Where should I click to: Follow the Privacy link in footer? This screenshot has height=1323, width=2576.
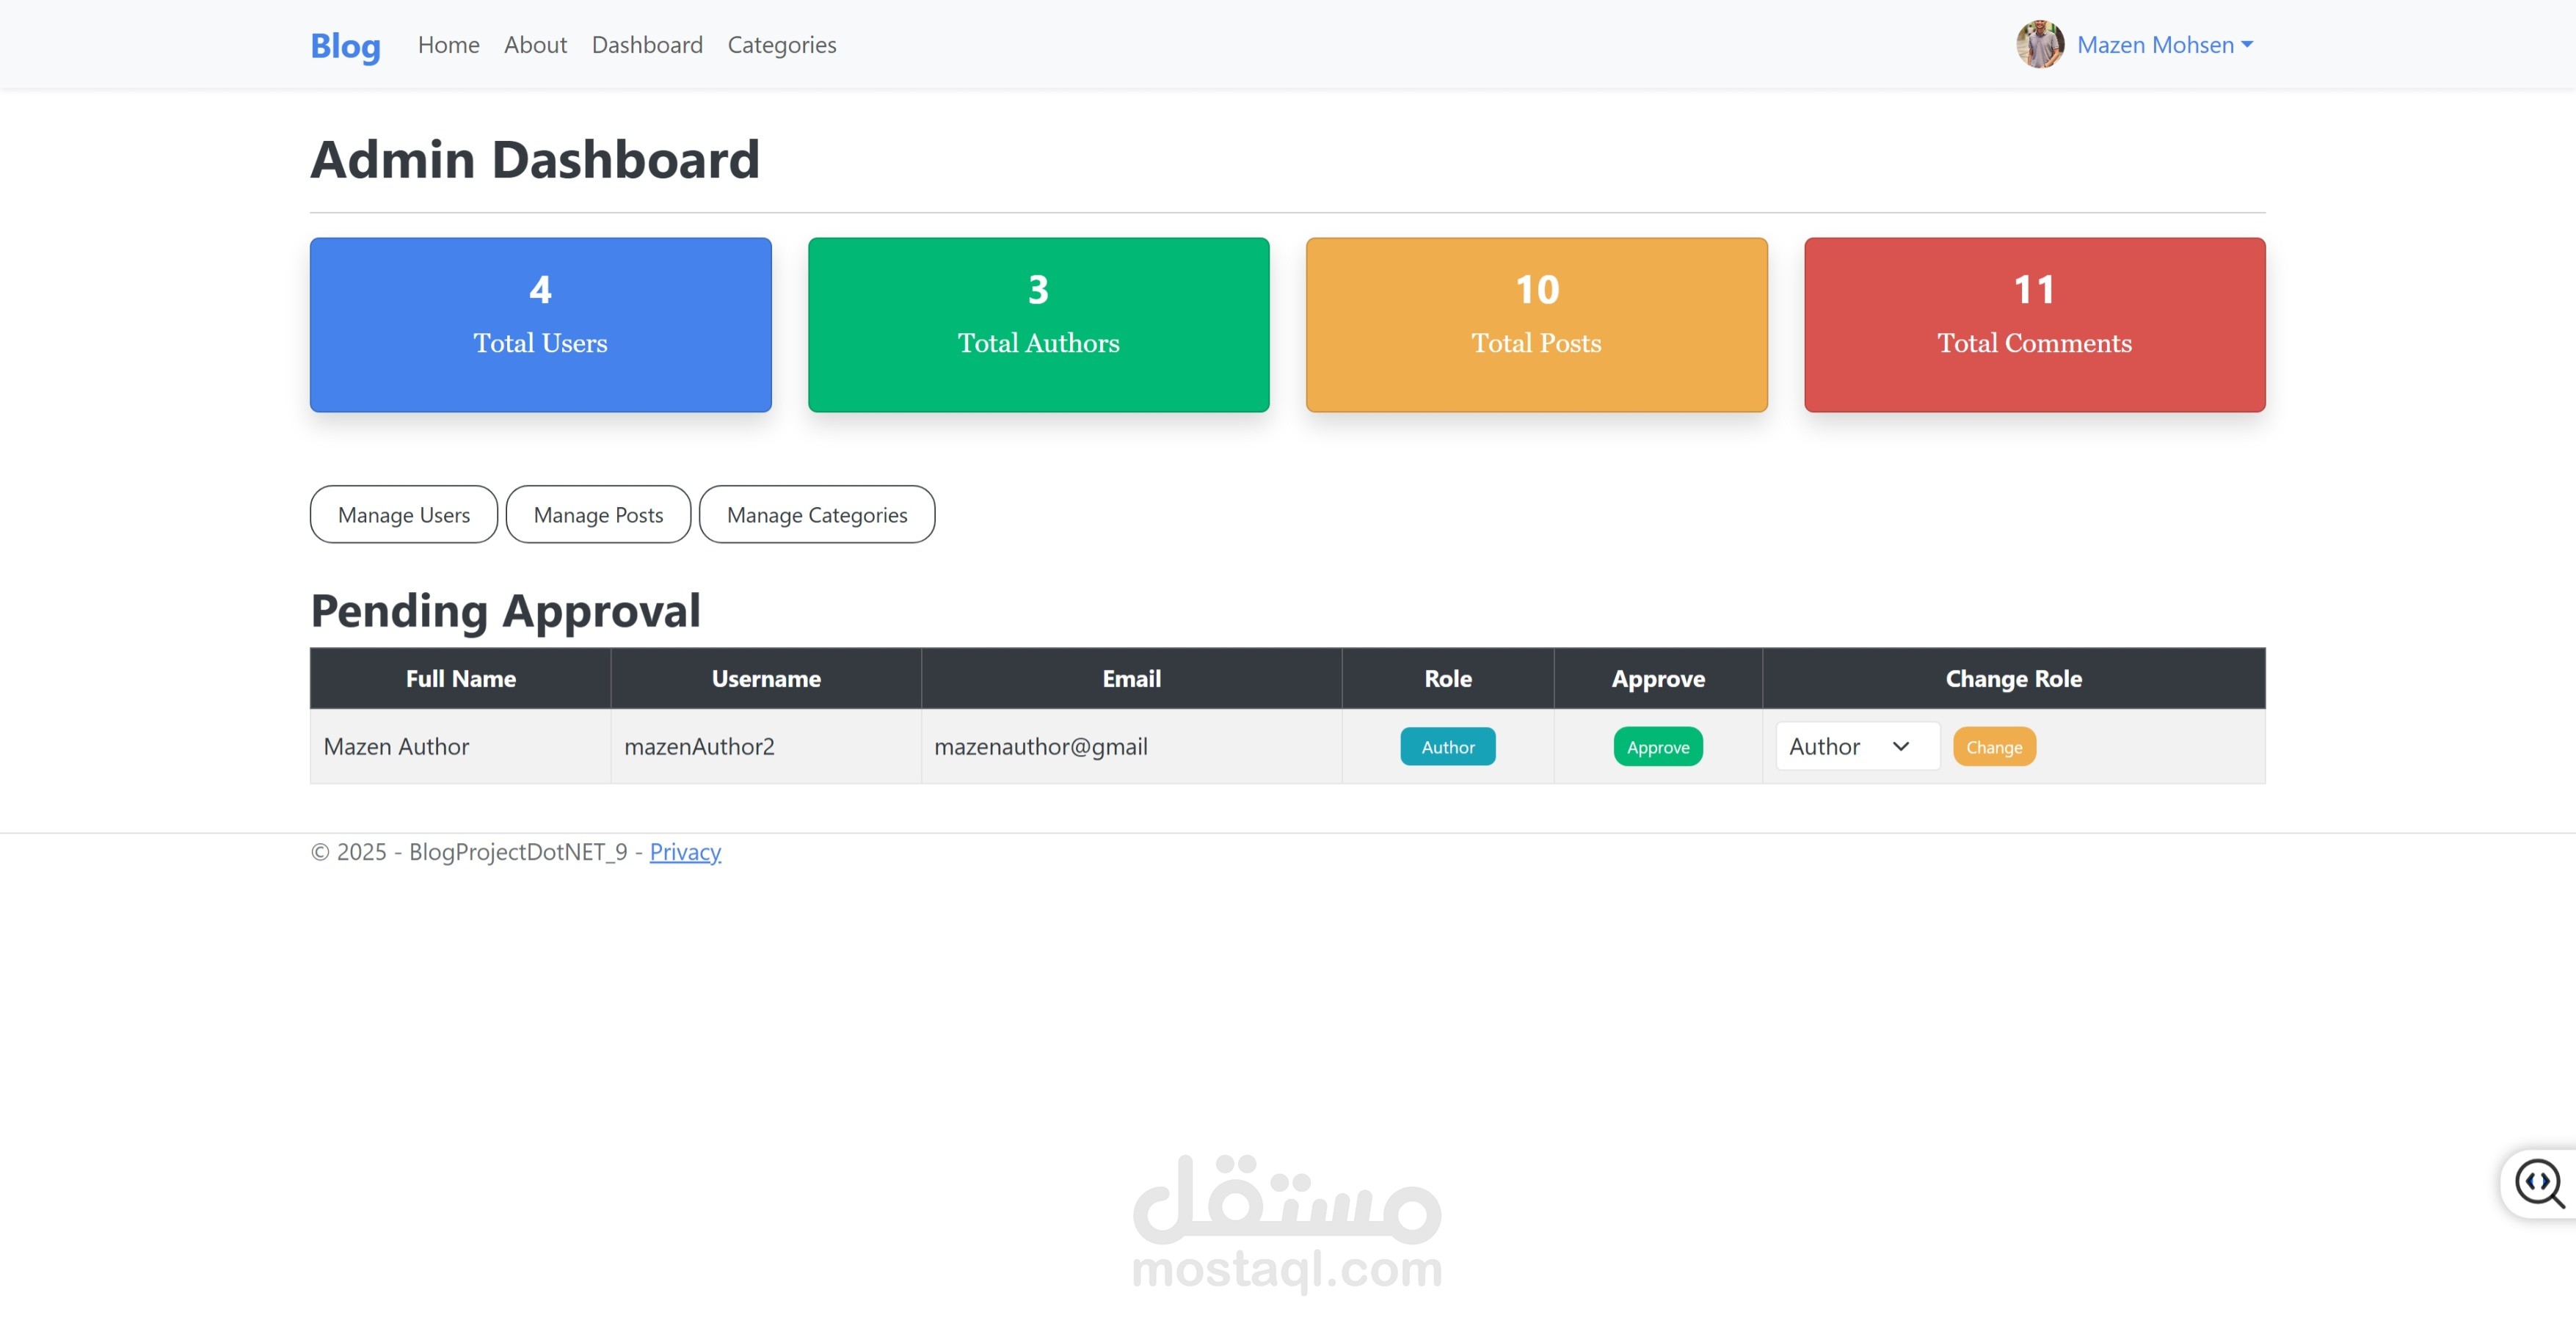[685, 851]
